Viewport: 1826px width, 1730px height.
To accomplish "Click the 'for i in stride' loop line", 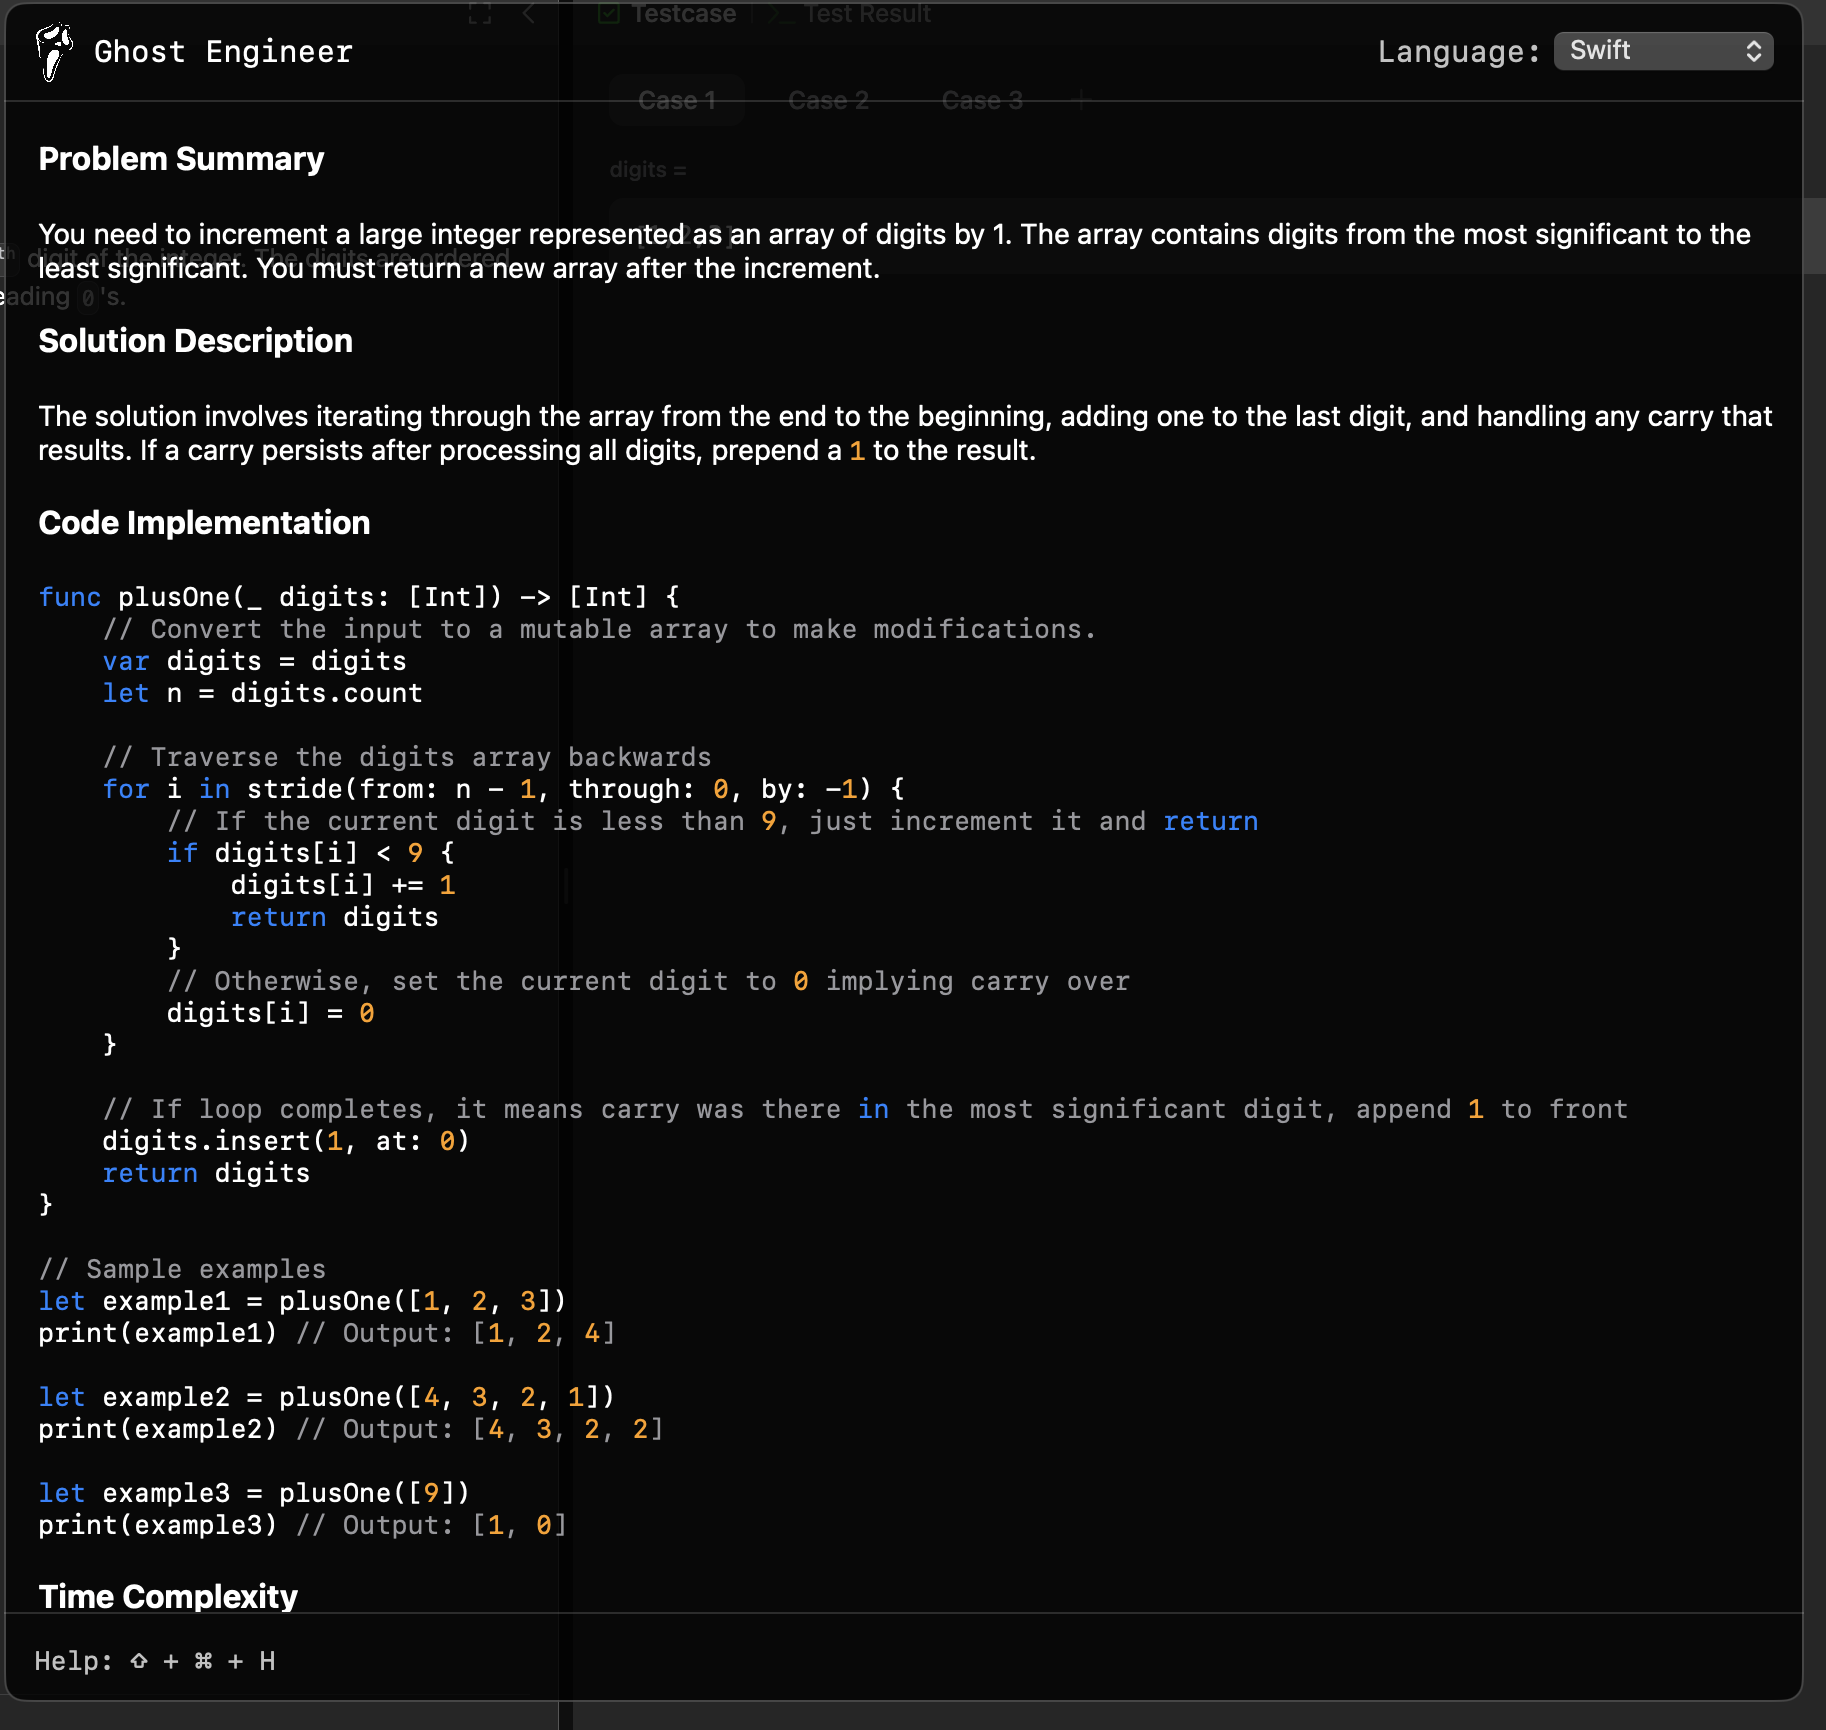I will tap(504, 789).
